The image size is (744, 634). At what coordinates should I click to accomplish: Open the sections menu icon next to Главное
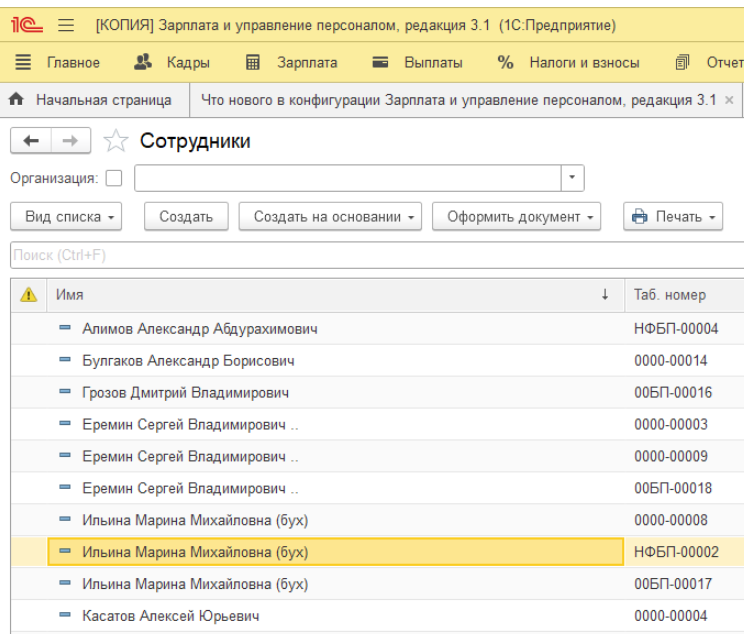coord(23,62)
